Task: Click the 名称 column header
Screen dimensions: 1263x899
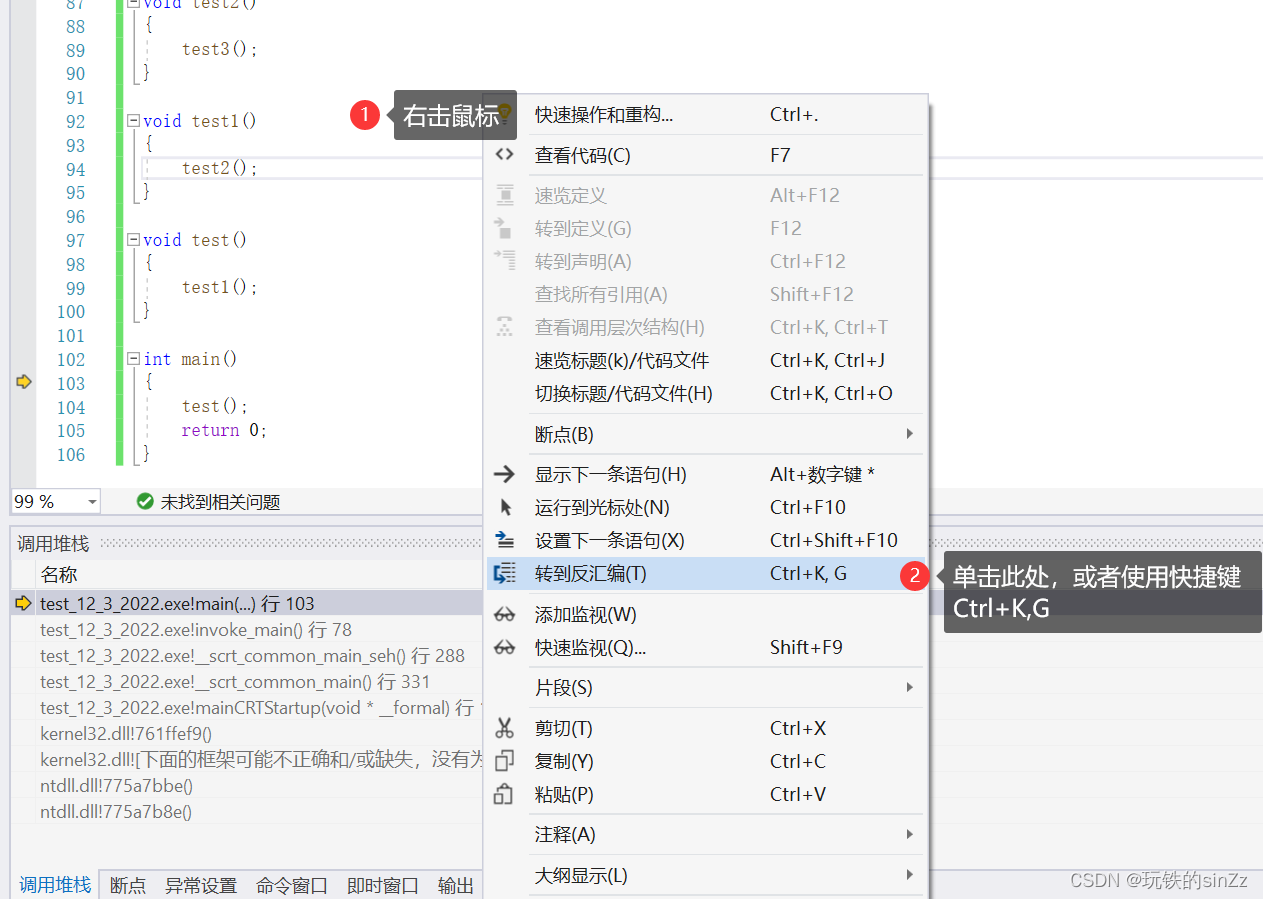Action: click(59, 575)
